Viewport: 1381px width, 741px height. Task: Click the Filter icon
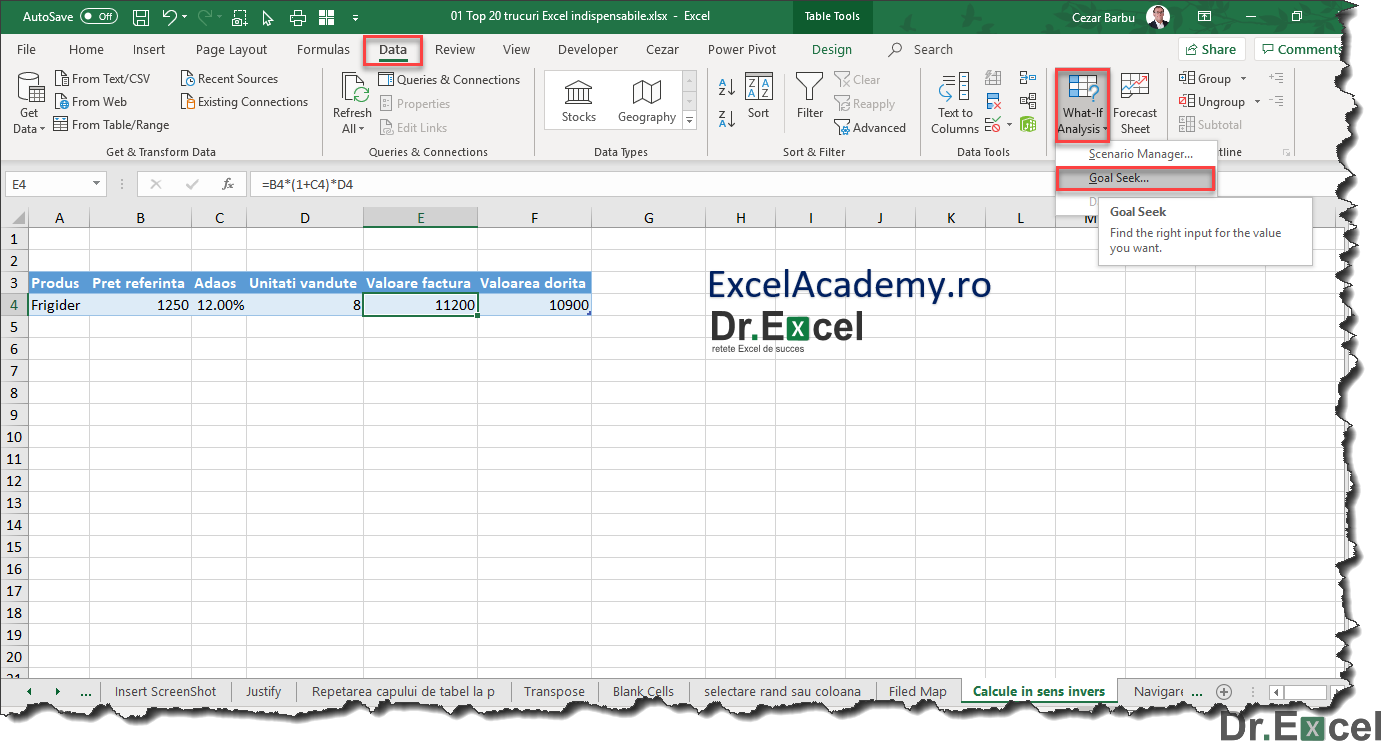(x=809, y=95)
